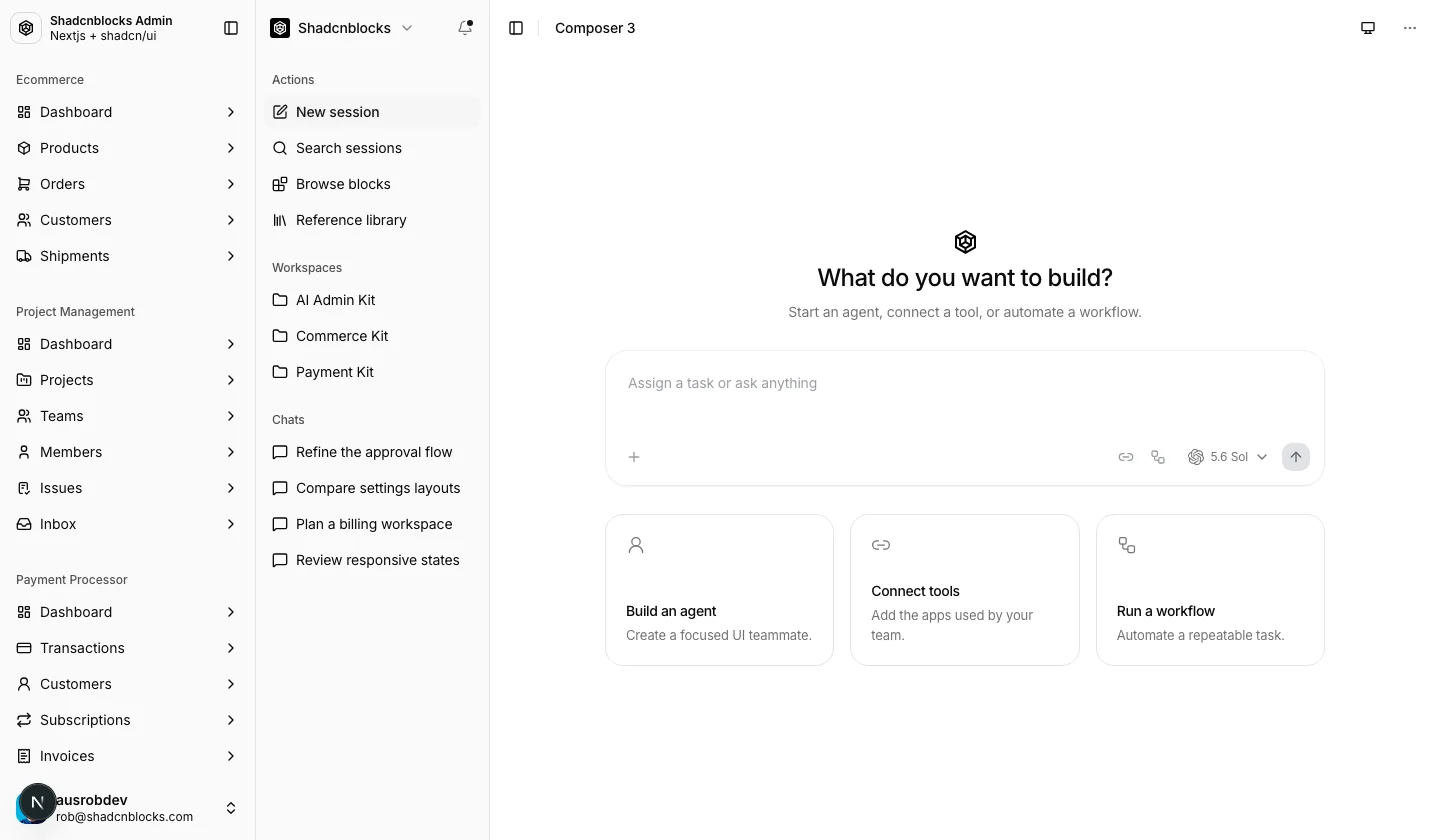The height and width of the screenshot is (840, 1440).
Task: Open the 5.6 Sol model dropdown
Action: 1227,457
